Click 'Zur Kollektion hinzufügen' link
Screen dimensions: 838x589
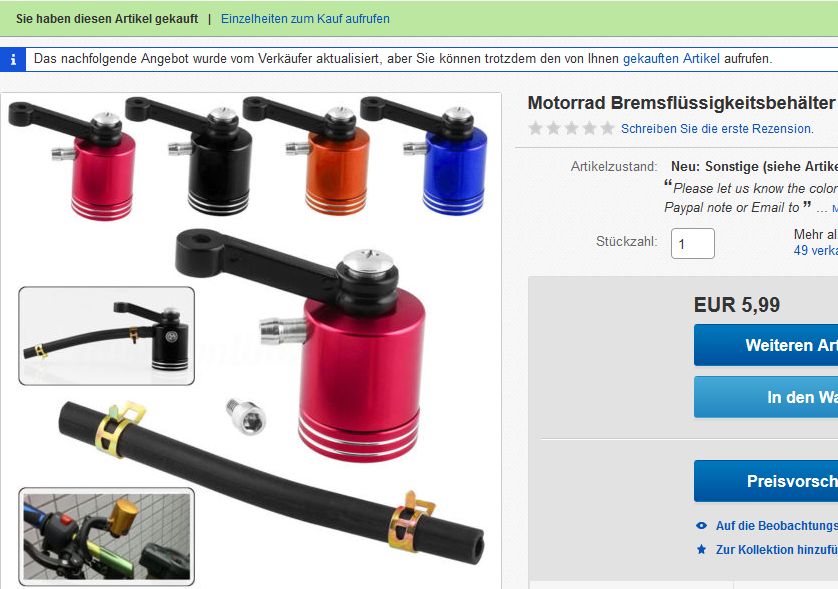[777, 549]
